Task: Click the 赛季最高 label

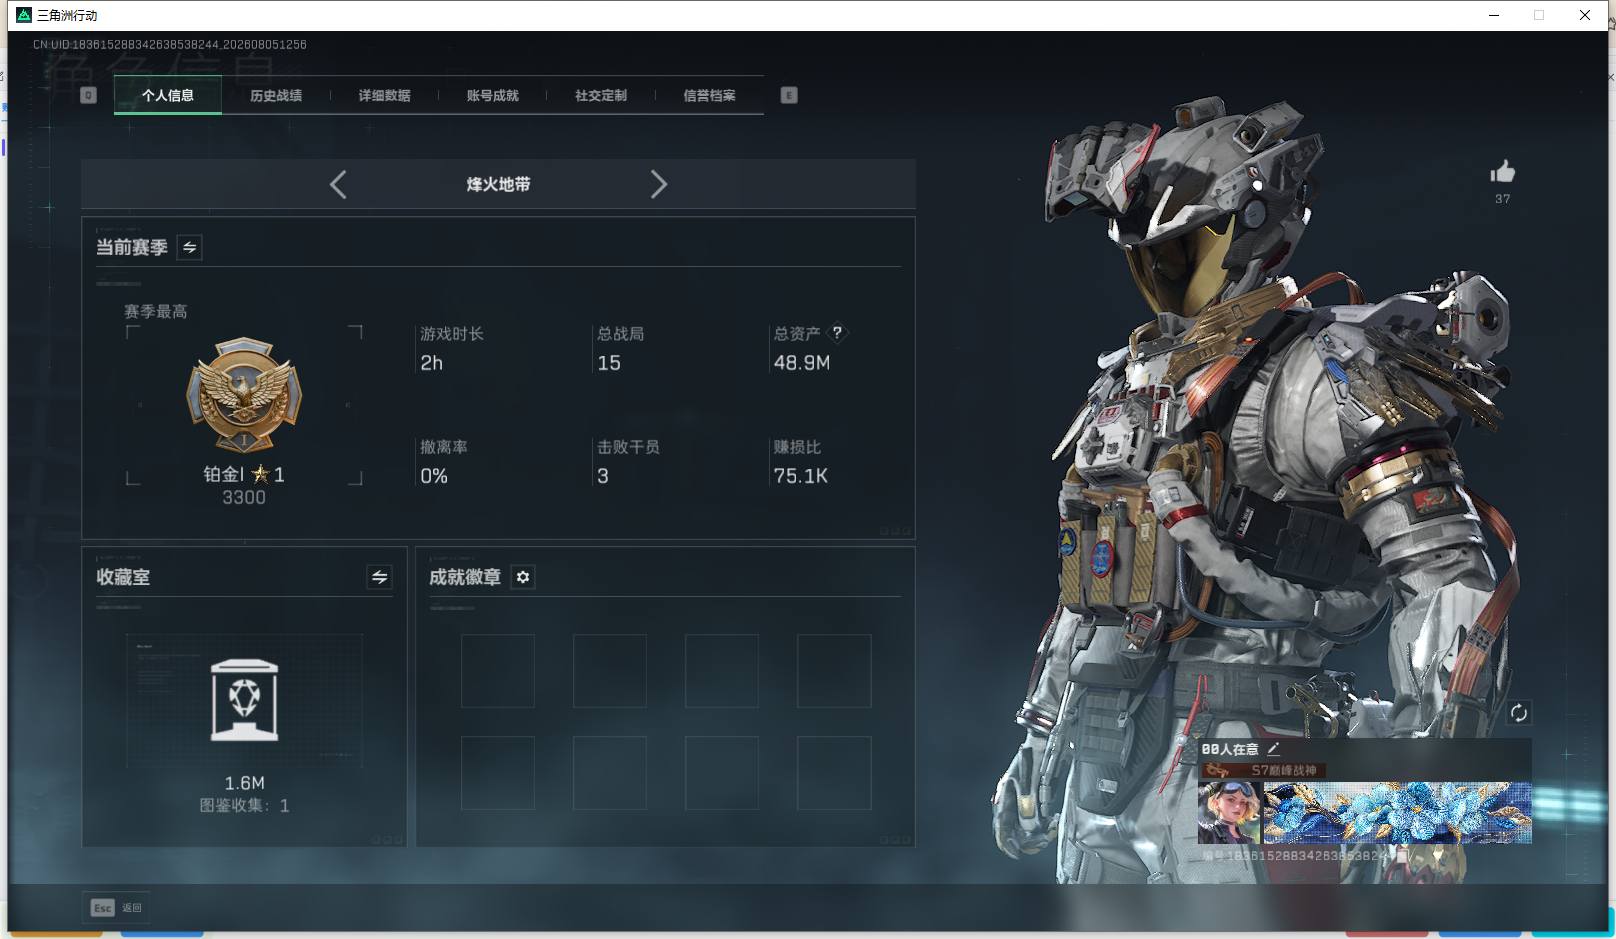Action: pyautogui.click(x=155, y=311)
